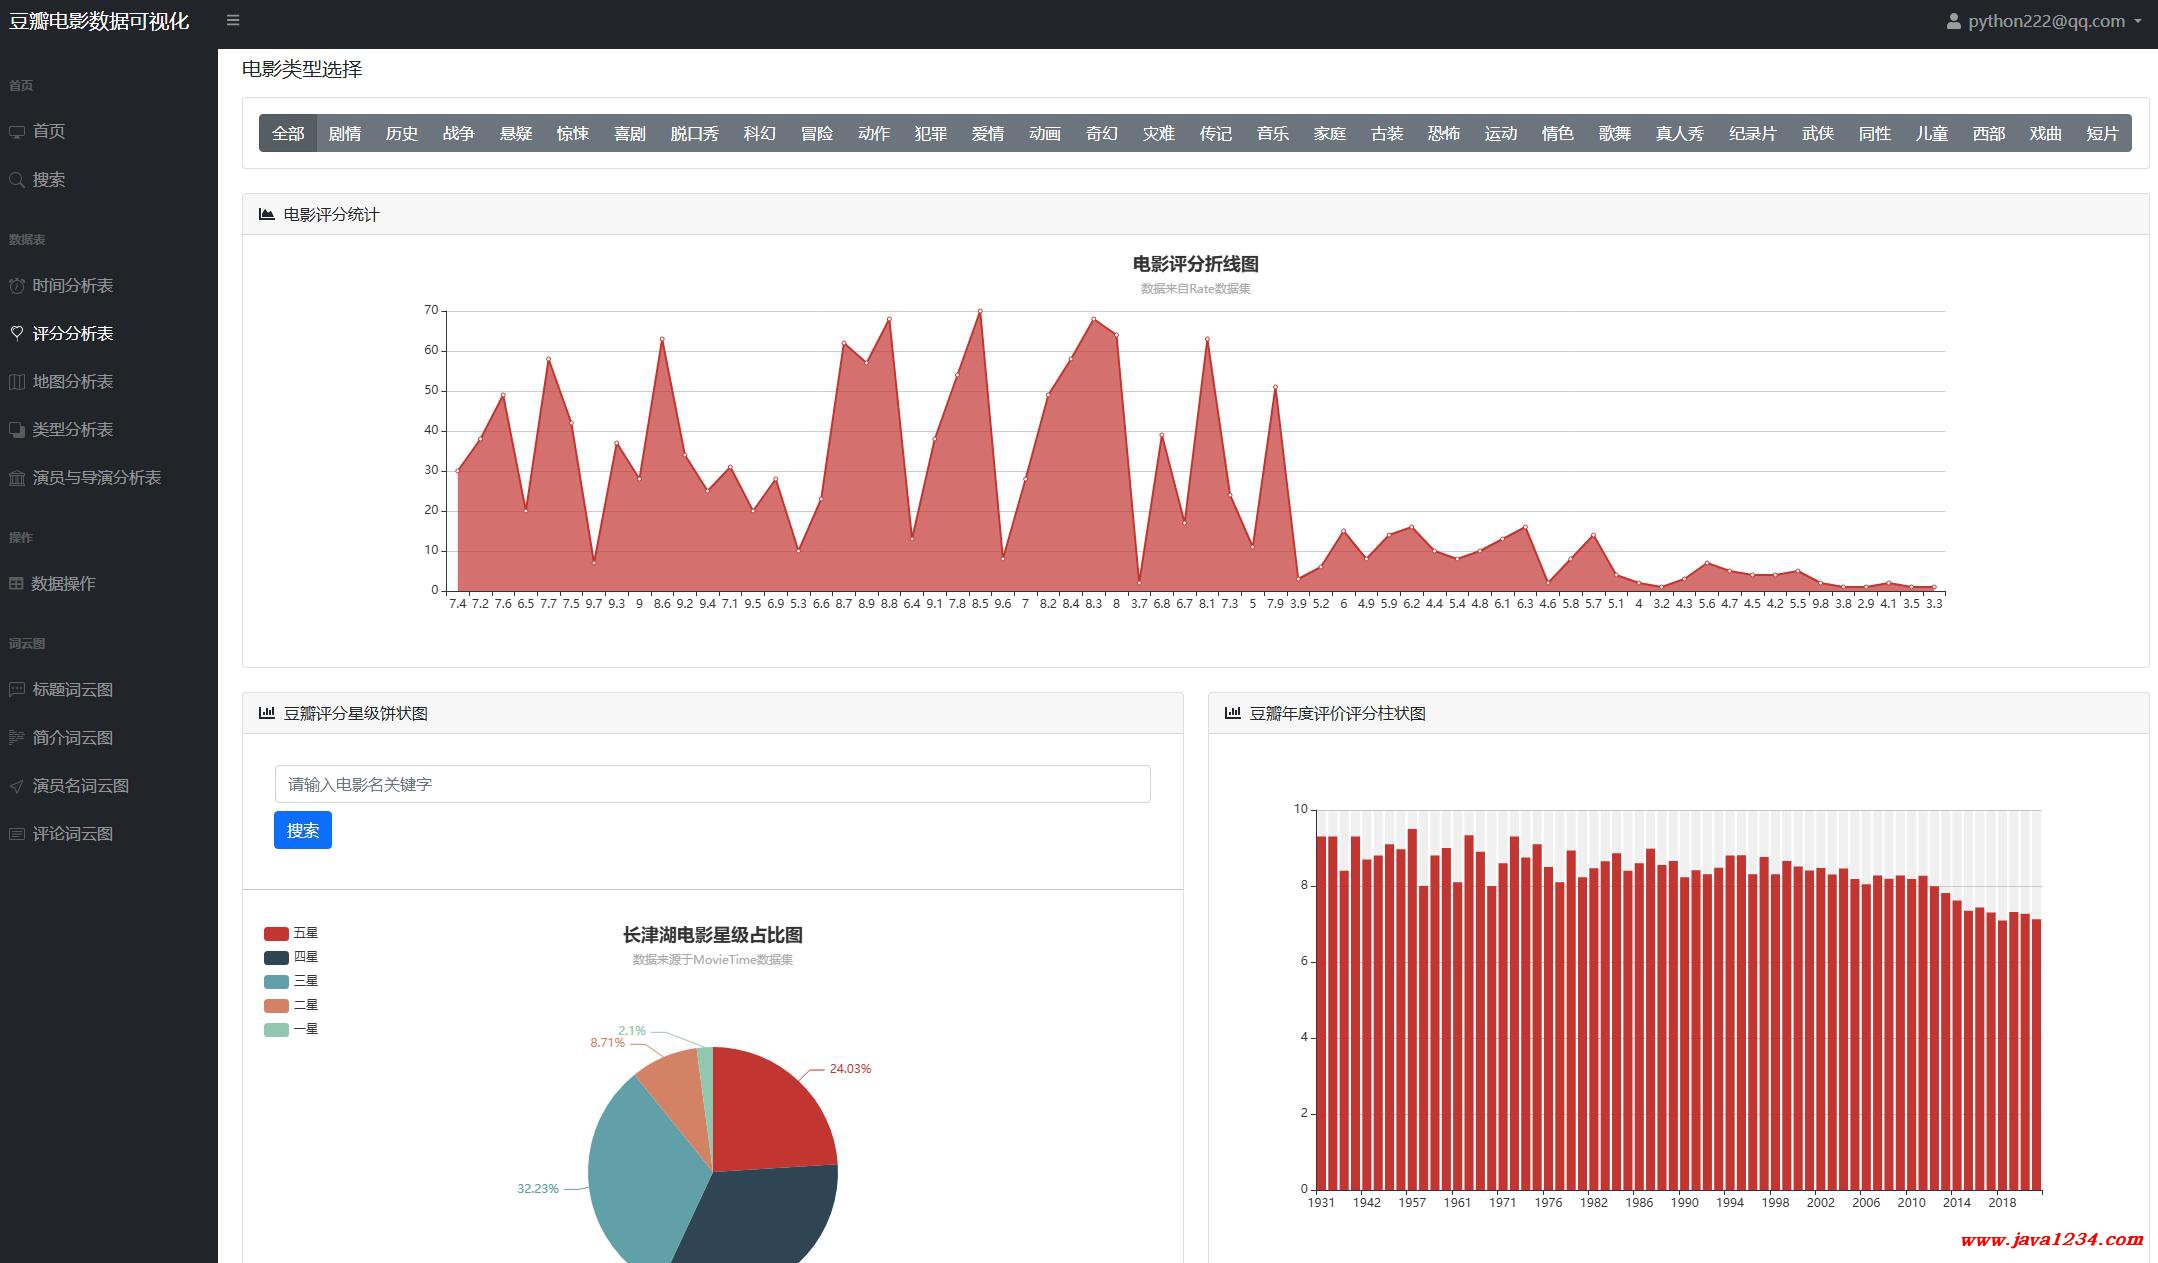The height and width of the screenshot is (1263, 2158).
Task: Click the 二星 orange legend color swatch
Action: tap(276, 1005)
